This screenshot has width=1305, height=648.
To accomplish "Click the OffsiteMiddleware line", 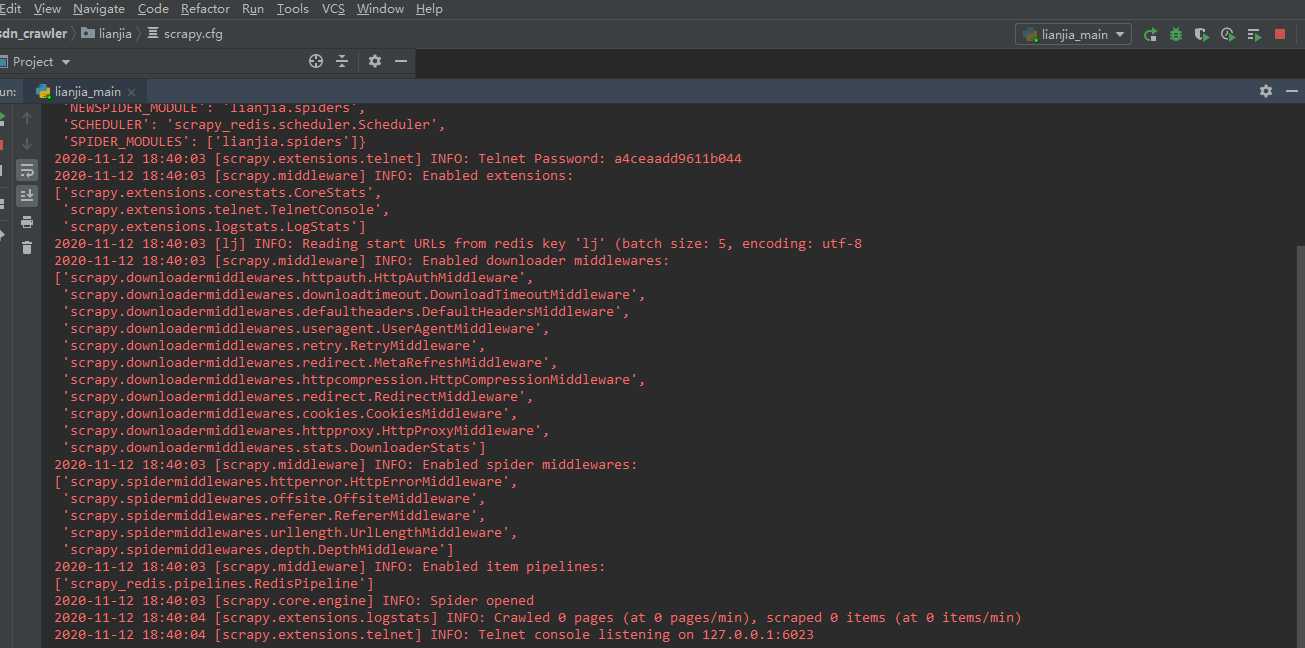I will pyautogui.click(x=274, y=498).
